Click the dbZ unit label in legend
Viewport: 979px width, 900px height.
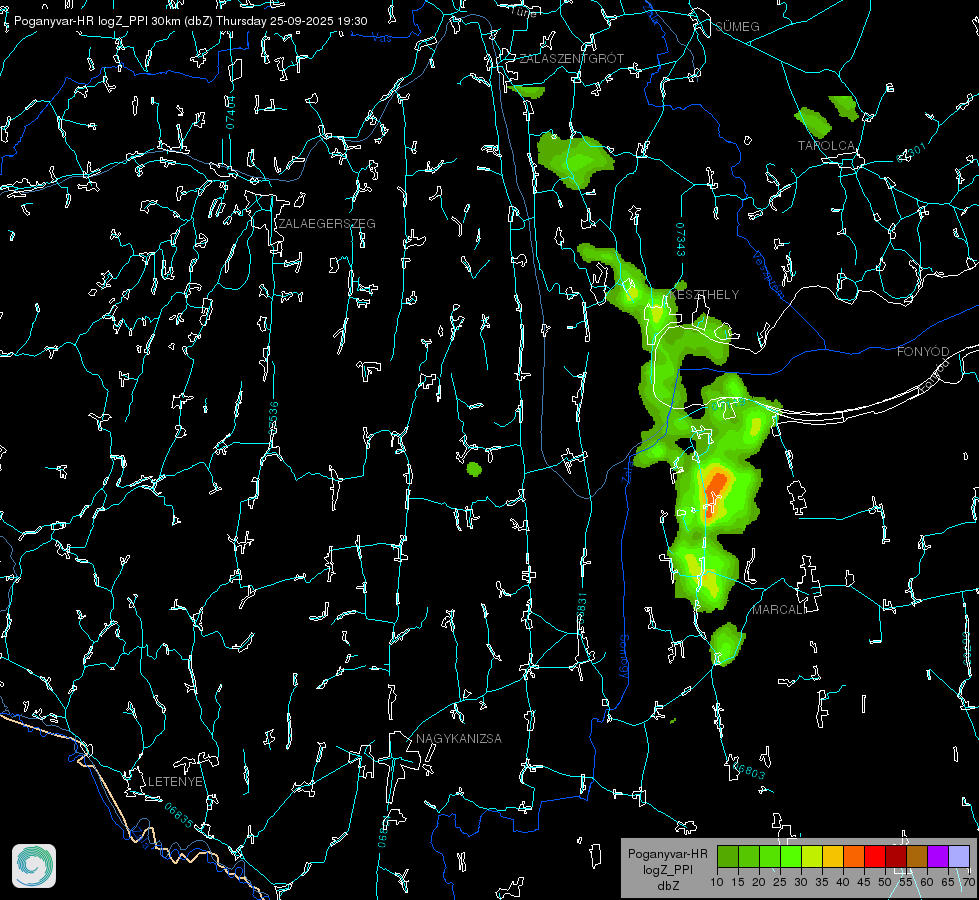667,886
